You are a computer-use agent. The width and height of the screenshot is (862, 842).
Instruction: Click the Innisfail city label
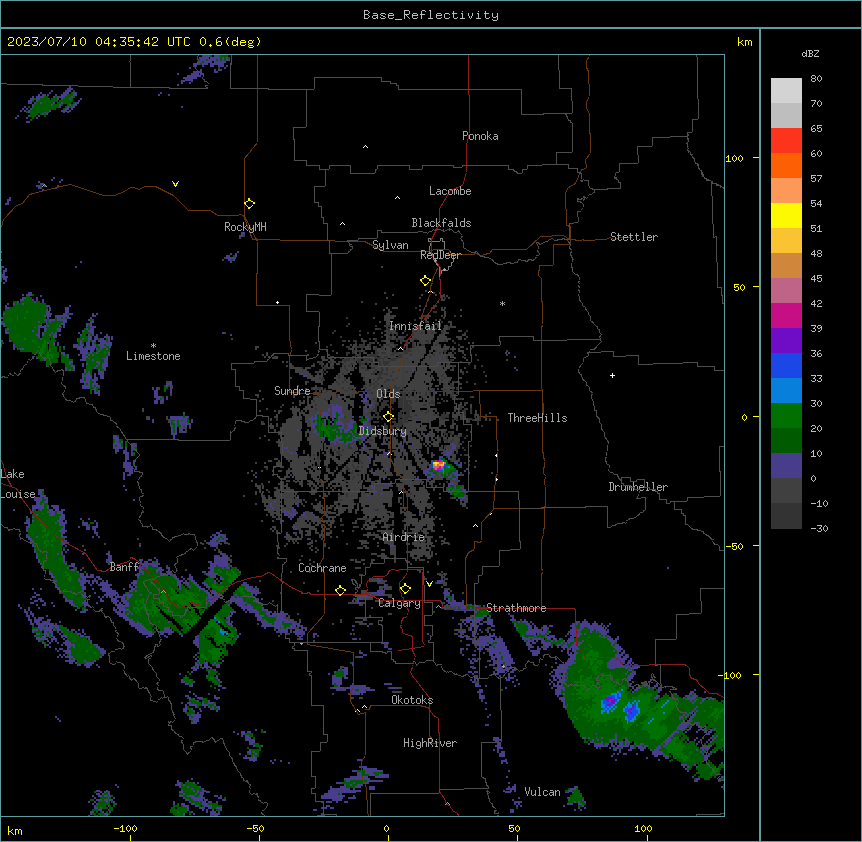coord(416,326)
